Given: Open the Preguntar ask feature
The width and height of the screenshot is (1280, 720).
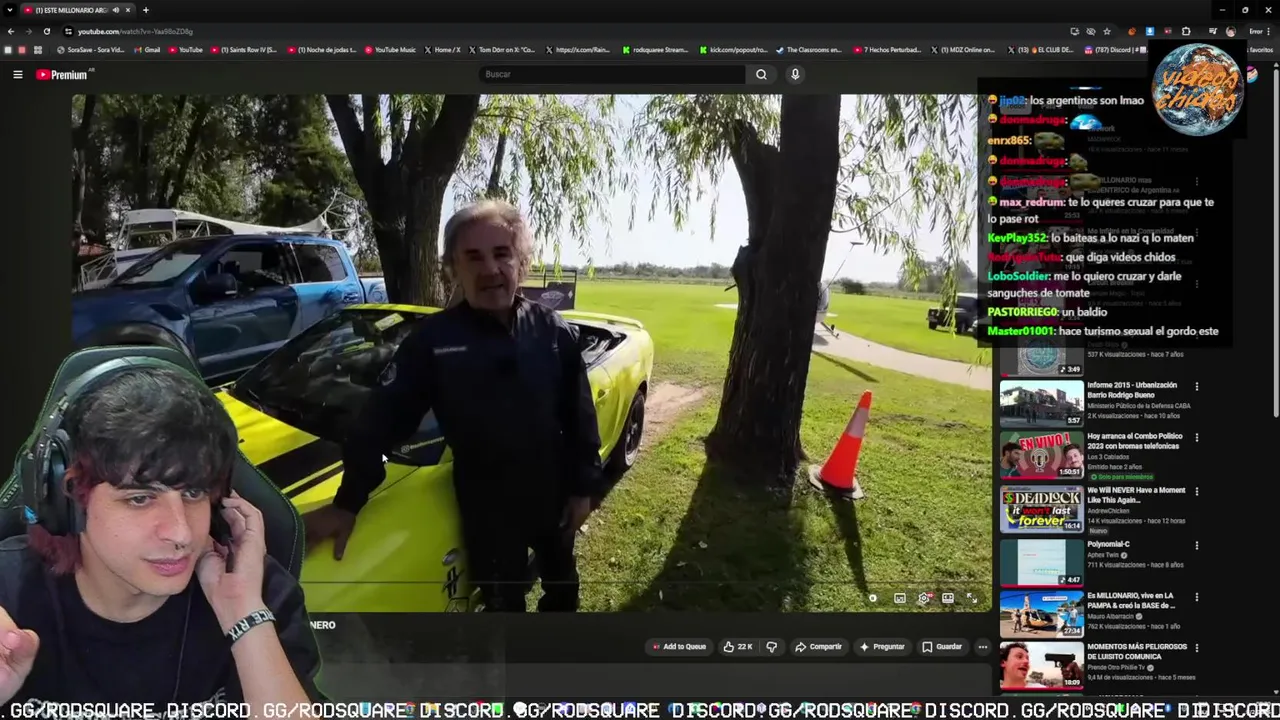Looking at the screenshot, I should (882, 647).
